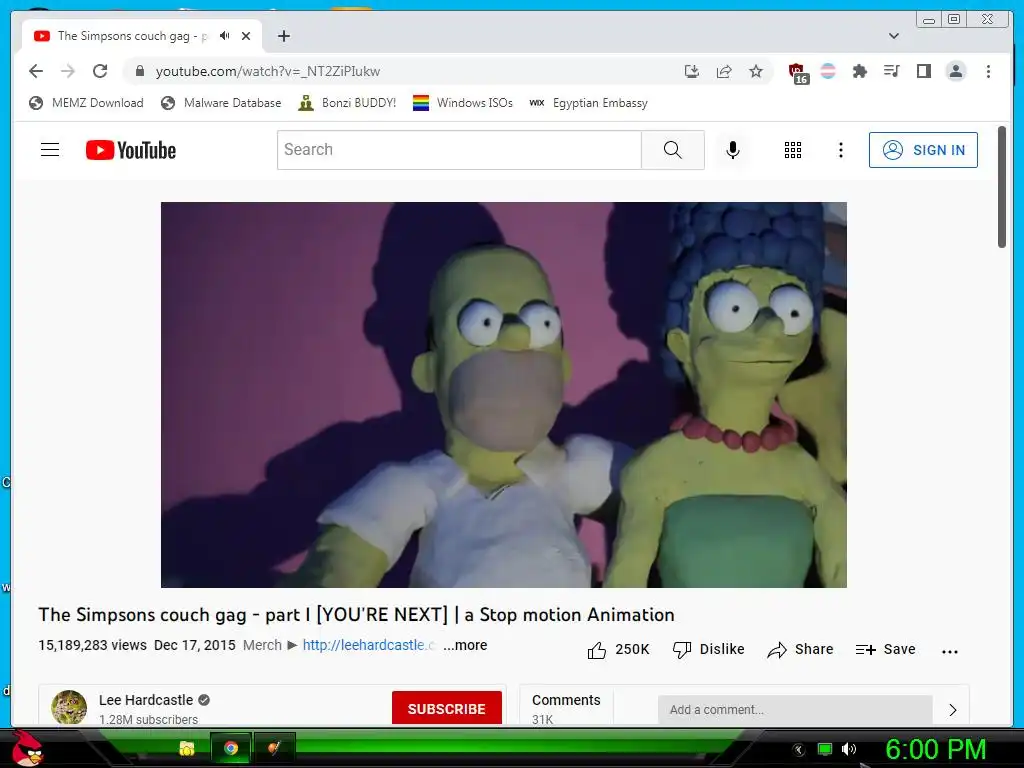This screenshot has width=1024, height=768.
Task: Open a new browser tab
Action: point(283,36)
